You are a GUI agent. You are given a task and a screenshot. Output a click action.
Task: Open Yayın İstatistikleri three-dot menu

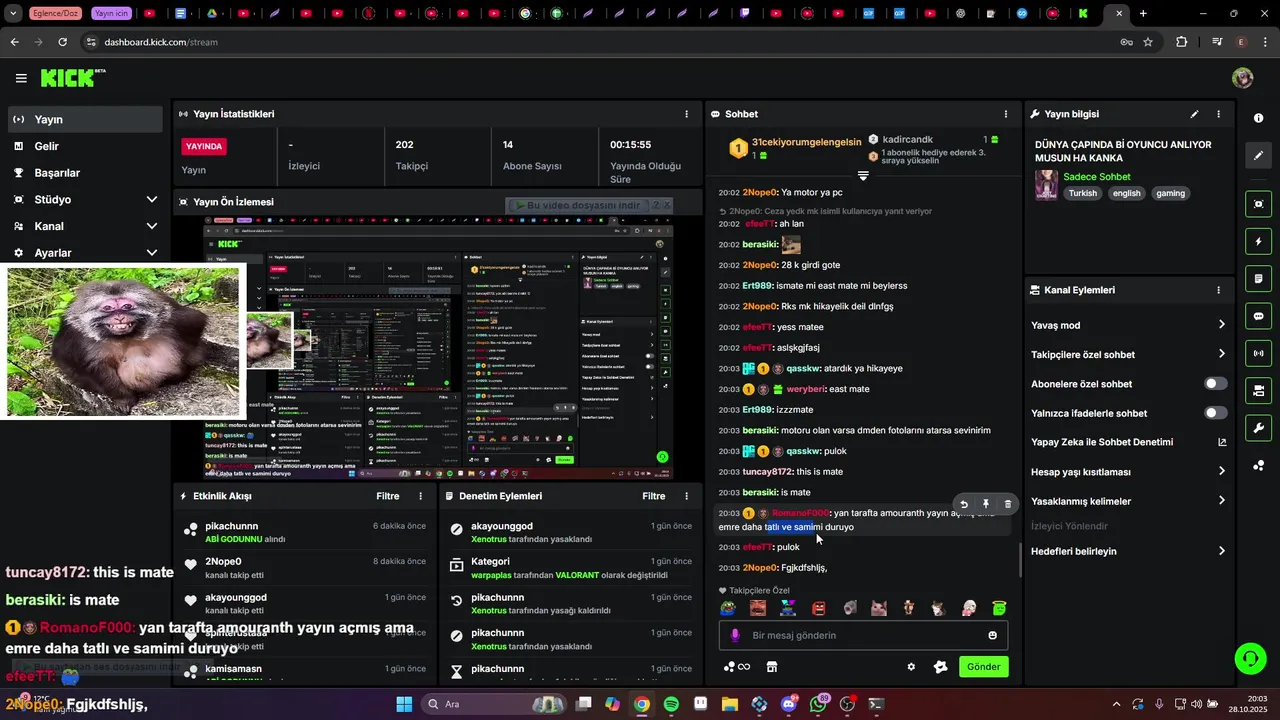pos(686,114)
